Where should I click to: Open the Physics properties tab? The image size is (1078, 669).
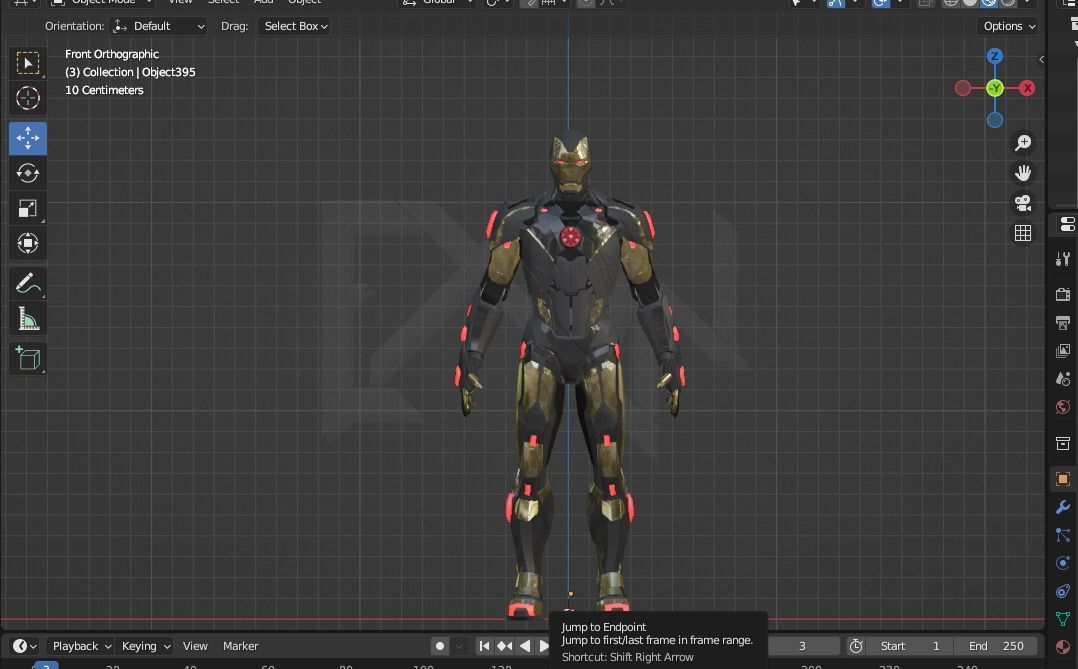(1063, 563)
